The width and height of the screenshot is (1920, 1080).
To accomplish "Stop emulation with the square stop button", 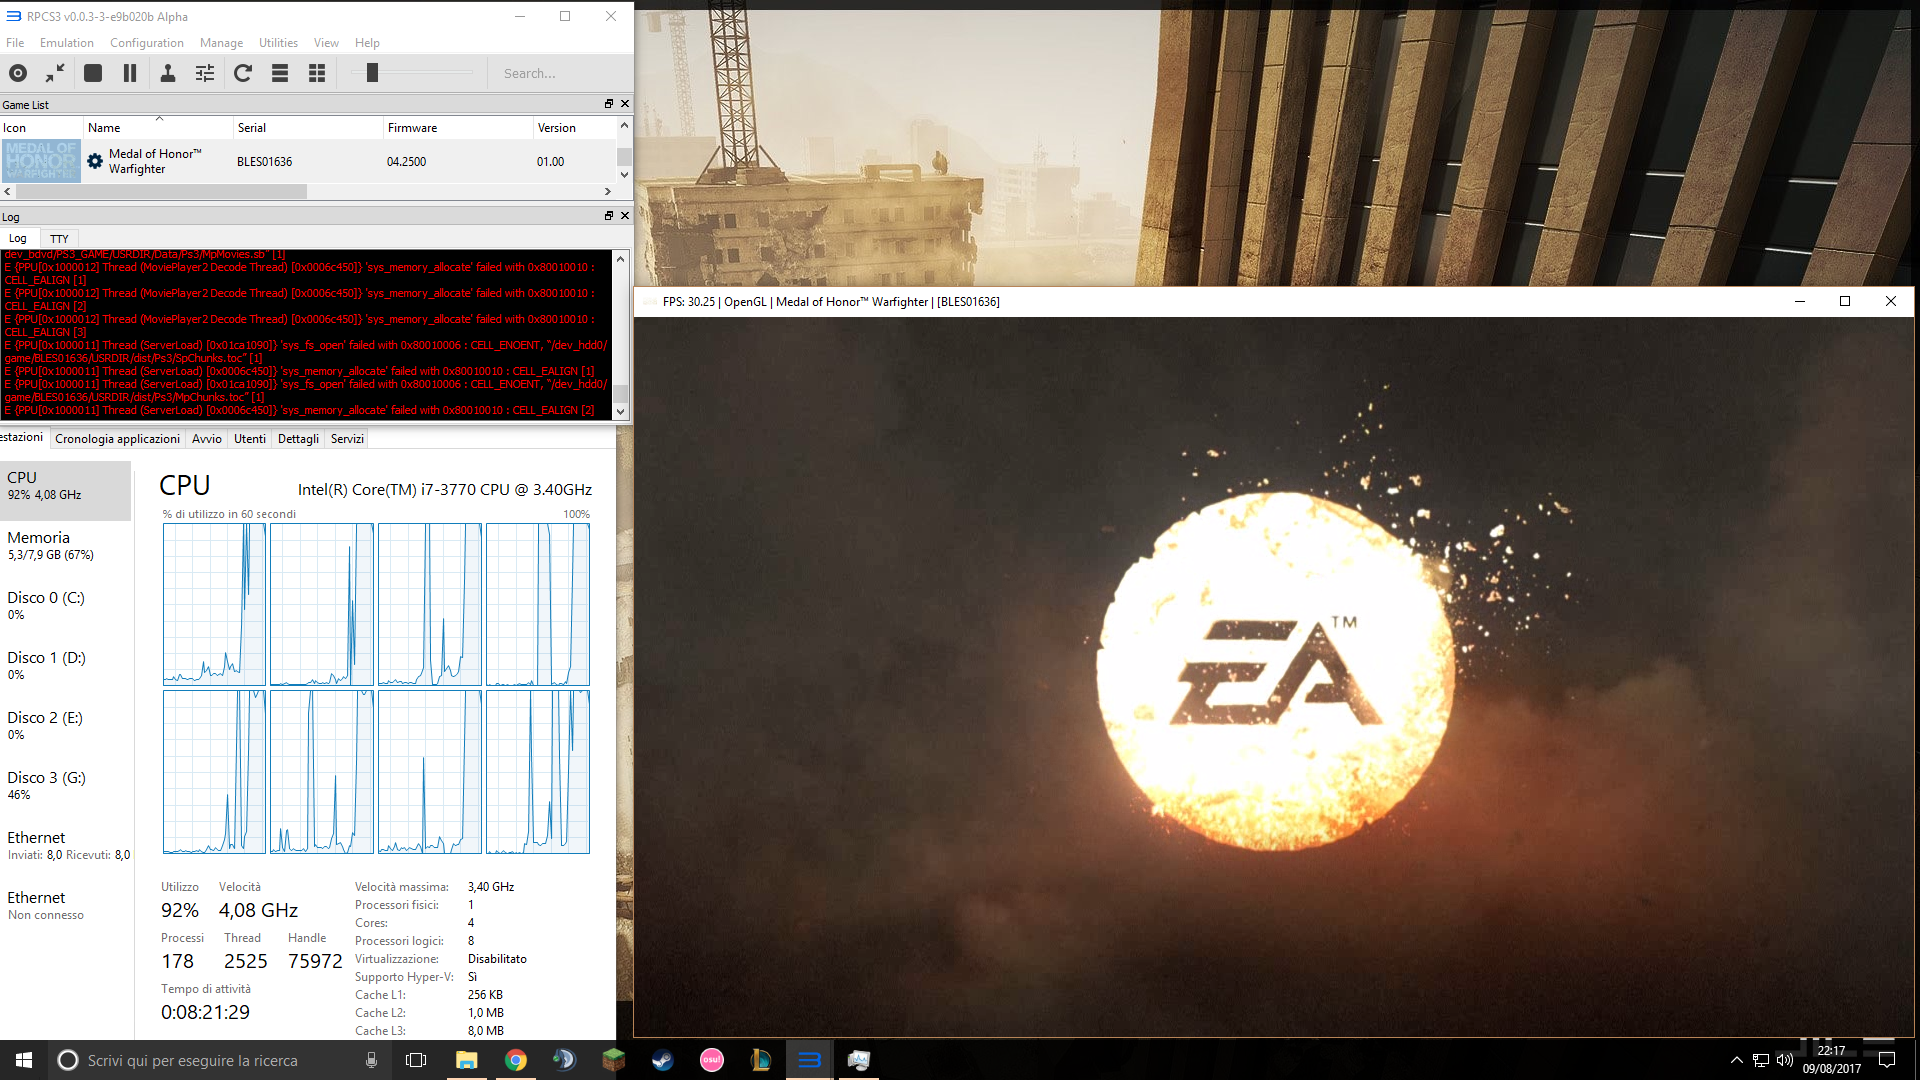I will (93, 73).
